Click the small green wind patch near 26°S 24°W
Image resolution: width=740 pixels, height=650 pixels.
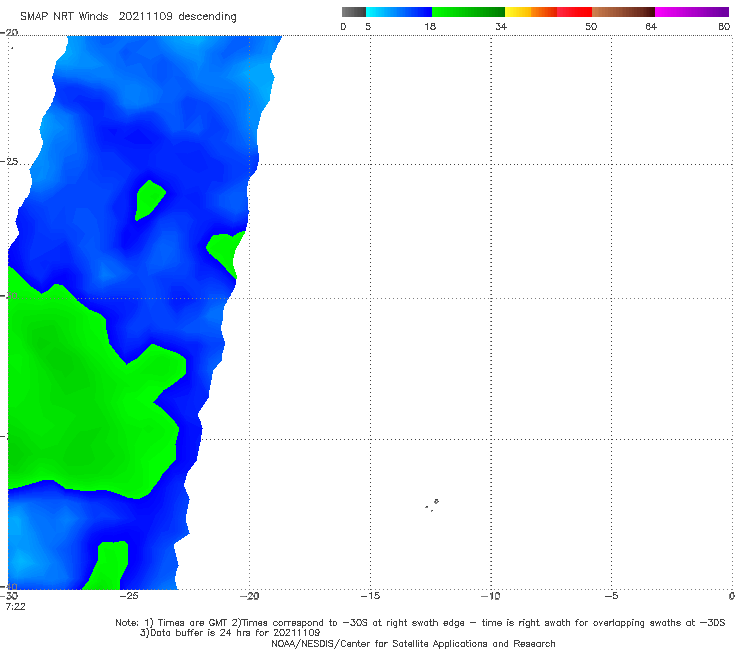point(149,200)
